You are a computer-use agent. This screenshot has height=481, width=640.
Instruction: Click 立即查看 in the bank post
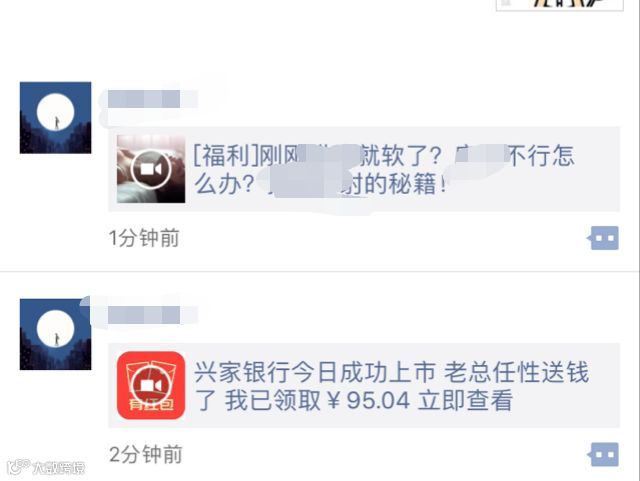(x=465, y=400)
